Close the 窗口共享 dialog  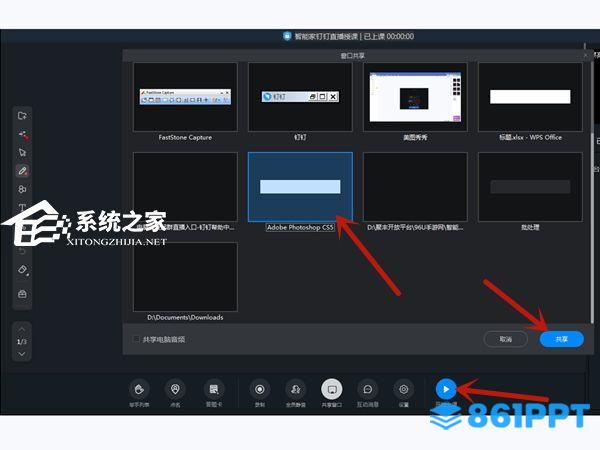(585, 55)
